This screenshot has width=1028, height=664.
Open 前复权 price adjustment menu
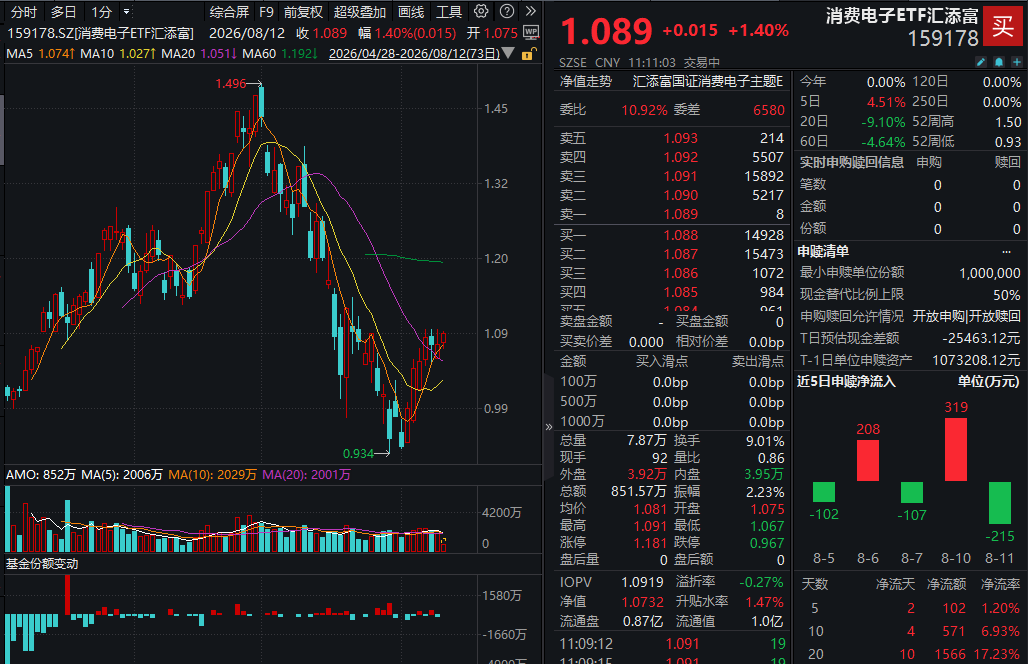click(x=304, y=12)
